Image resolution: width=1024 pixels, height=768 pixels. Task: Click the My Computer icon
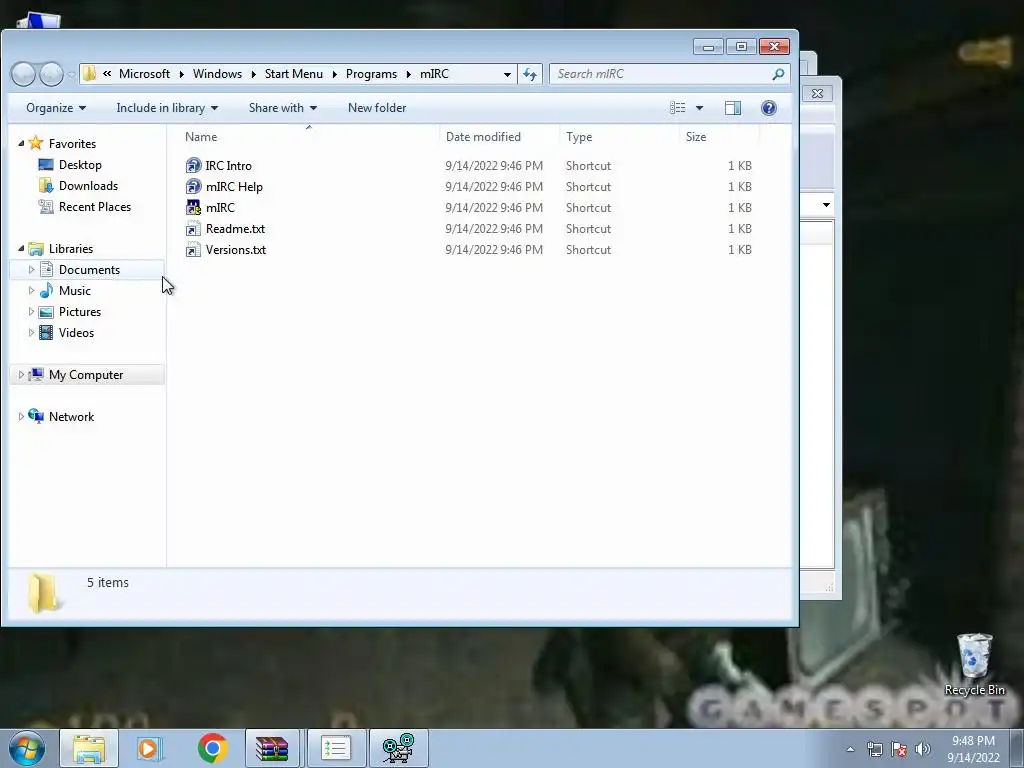36,374
